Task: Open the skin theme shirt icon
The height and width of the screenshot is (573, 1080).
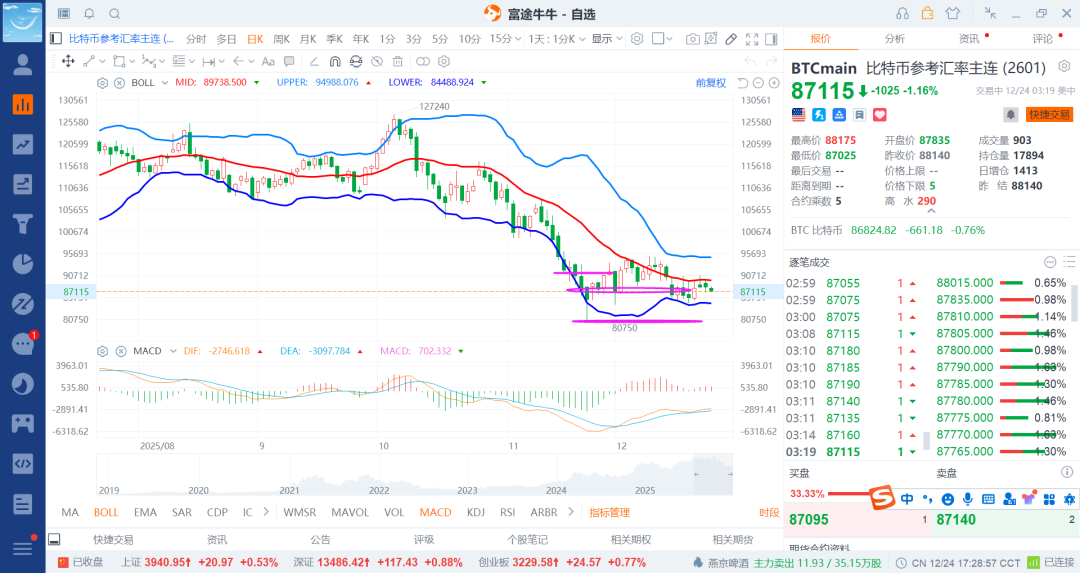Action: (x=952, y=14)
